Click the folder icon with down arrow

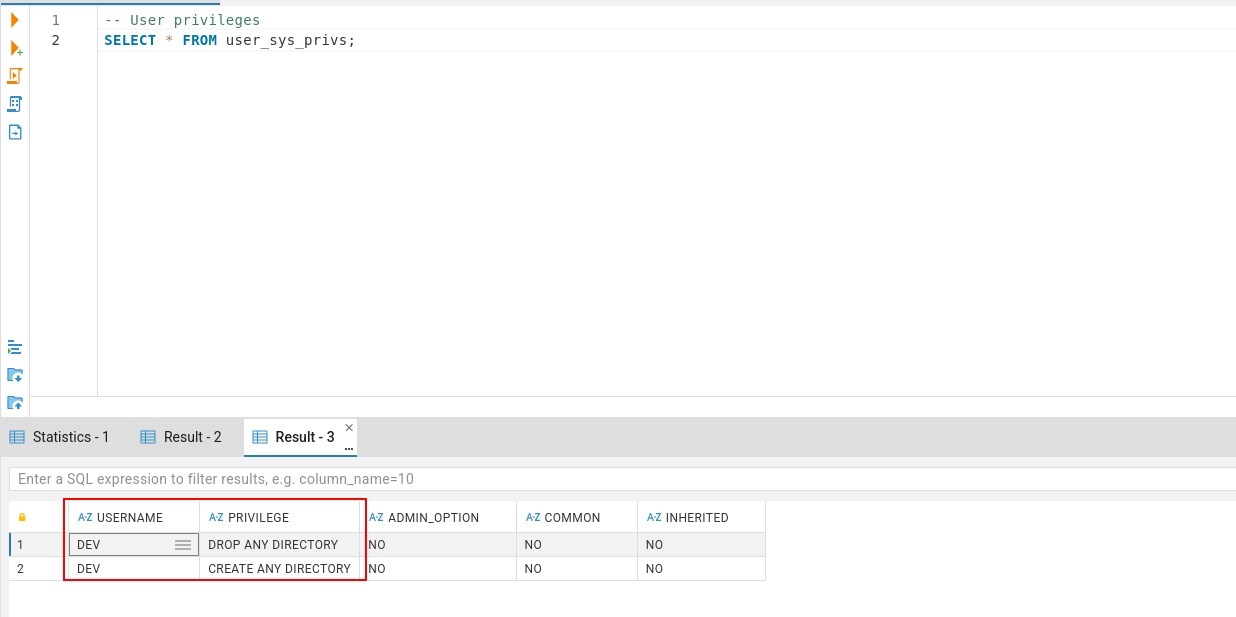point(15,375)
